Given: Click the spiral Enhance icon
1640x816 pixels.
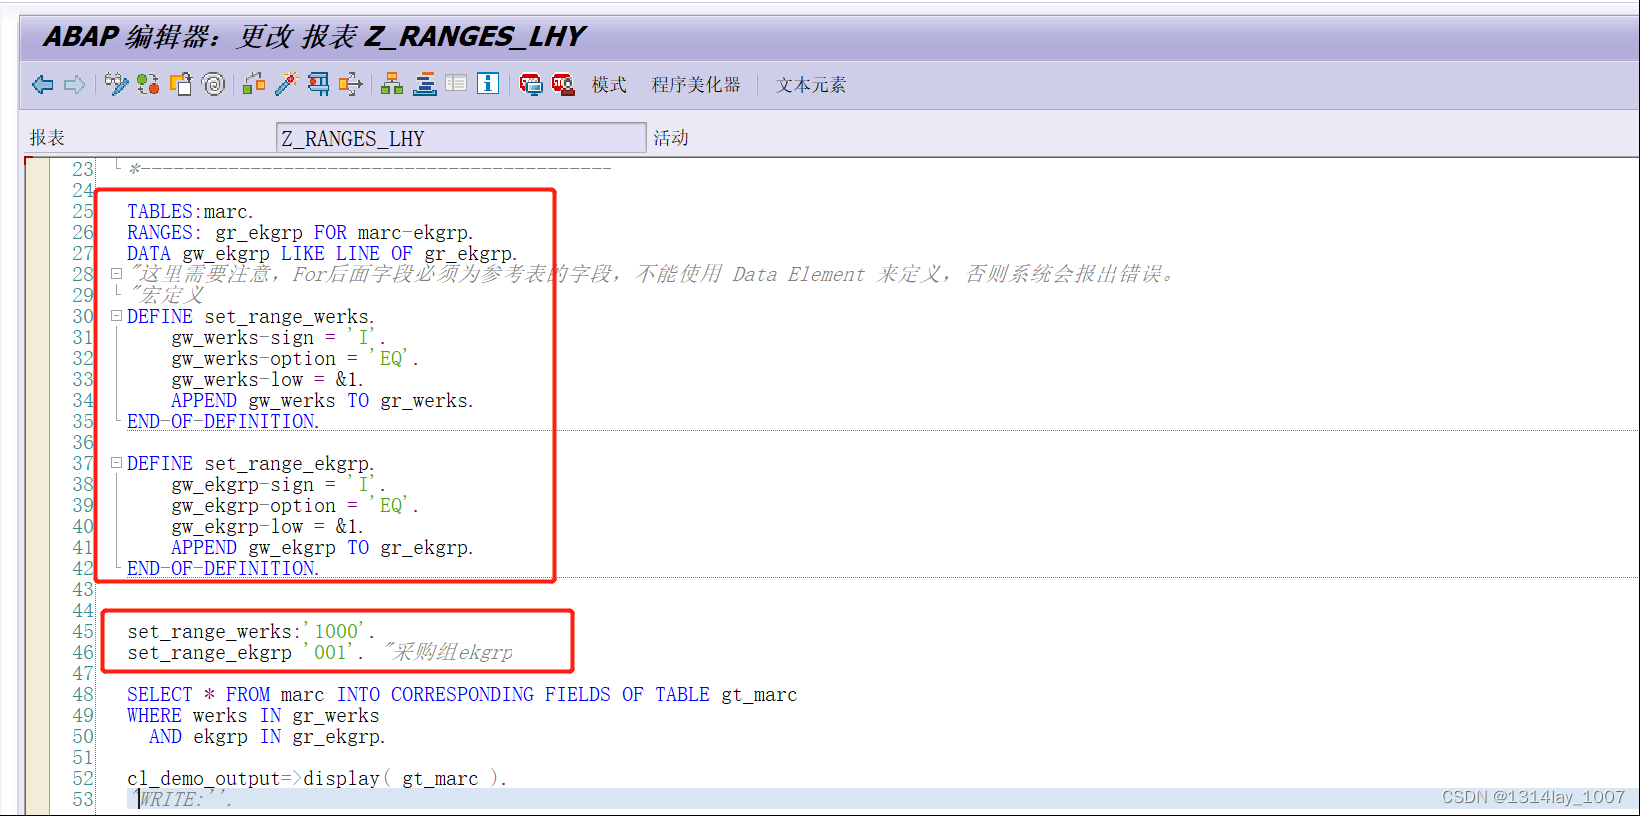Looking at the screenshot, I should click(213, 85).
